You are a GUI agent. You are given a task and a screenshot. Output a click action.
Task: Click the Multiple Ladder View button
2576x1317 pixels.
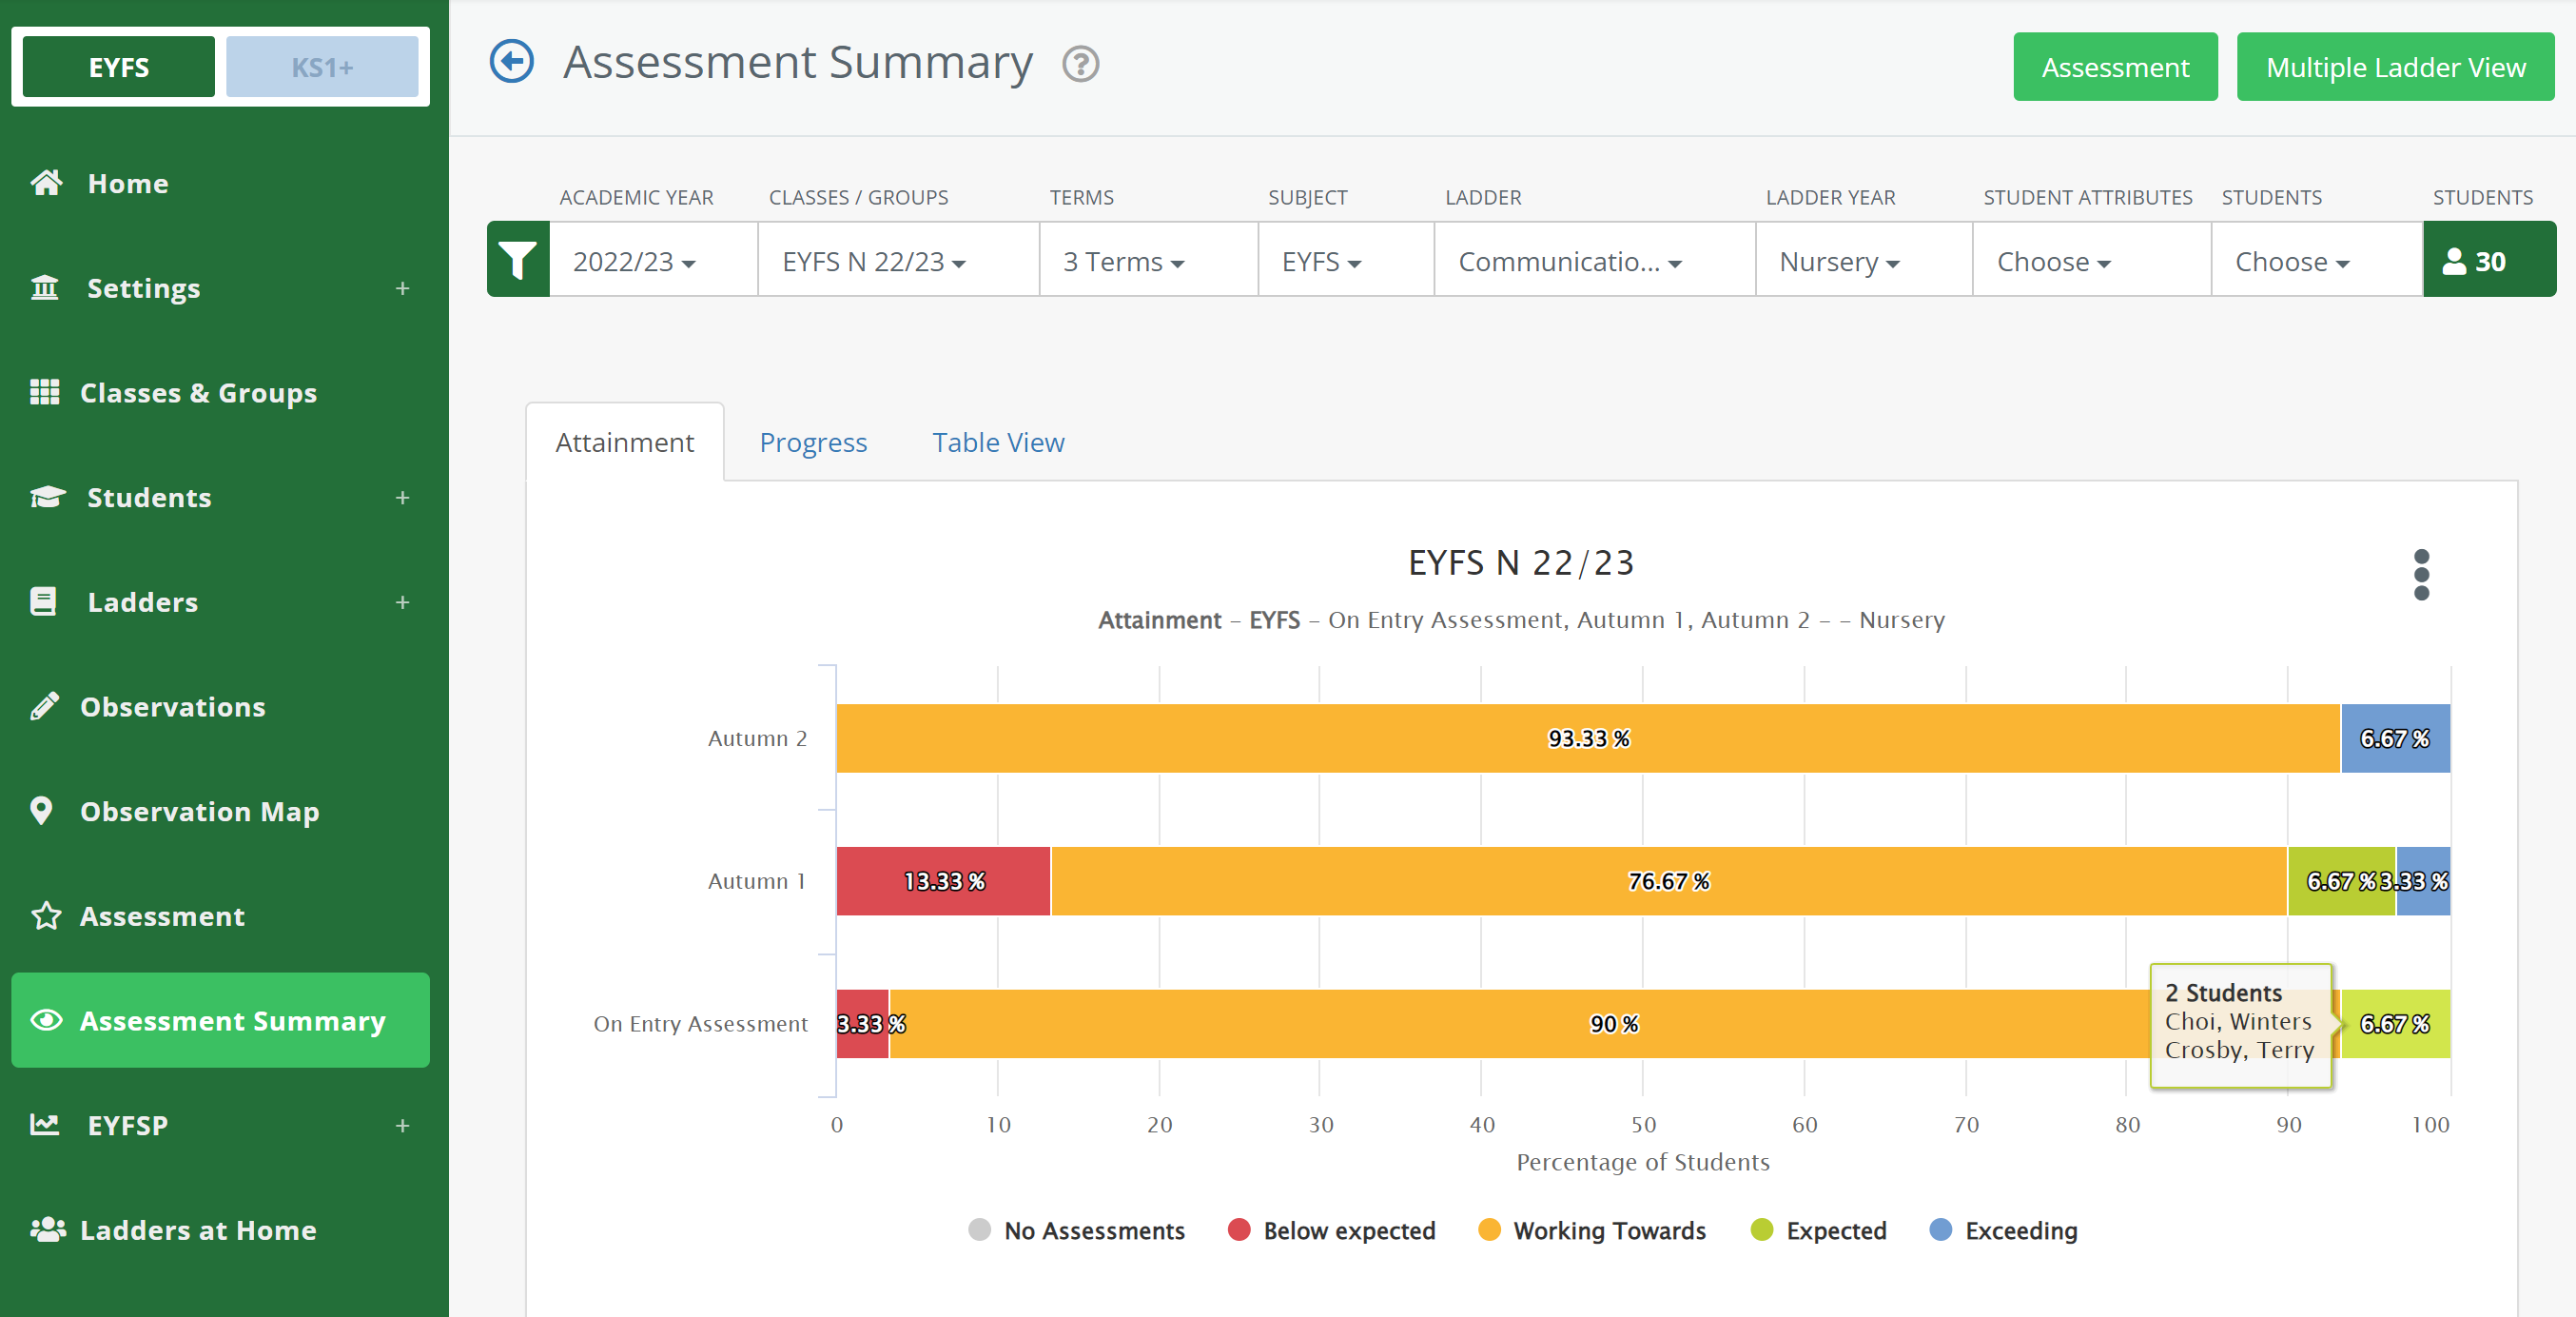pyautogui.click(x=2394, y=67)
